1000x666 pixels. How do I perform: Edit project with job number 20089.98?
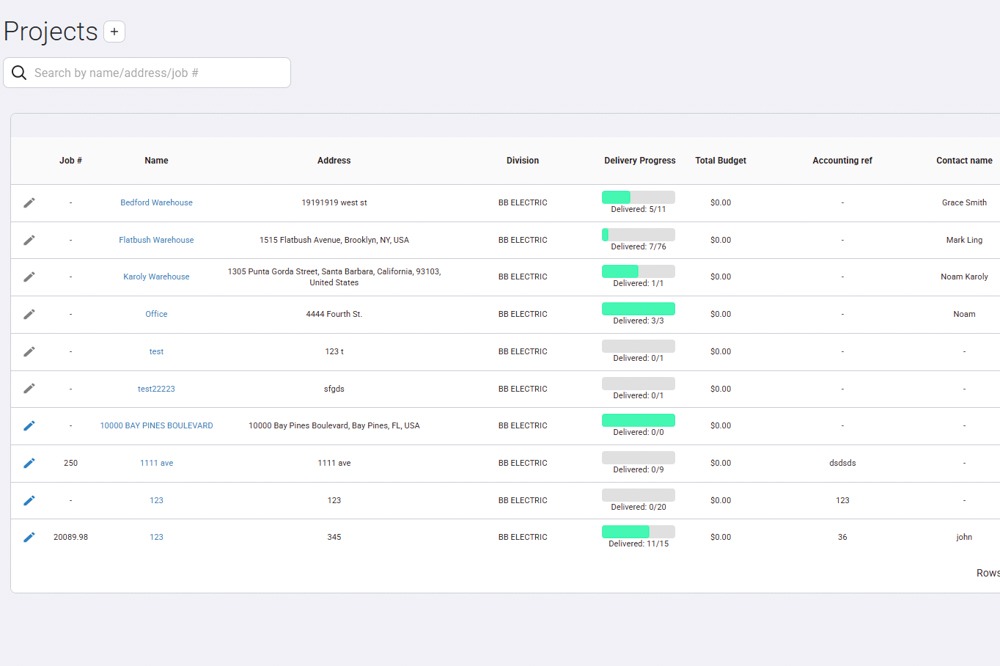(29, 537)
